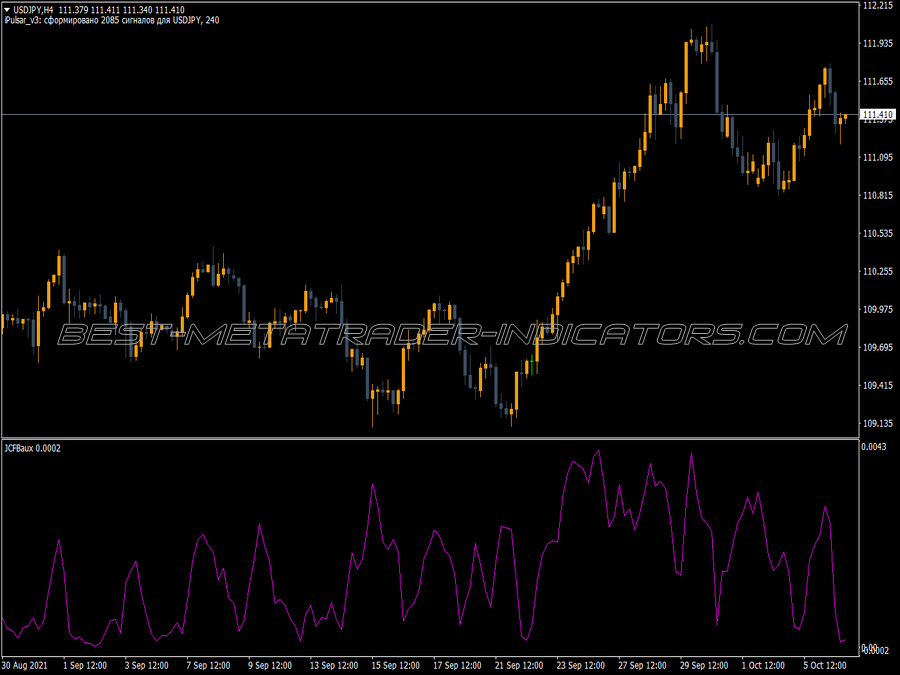900x675 pixels.
Task: Click the USDJPY,H4 symbol label
Action: coord(33,10)
